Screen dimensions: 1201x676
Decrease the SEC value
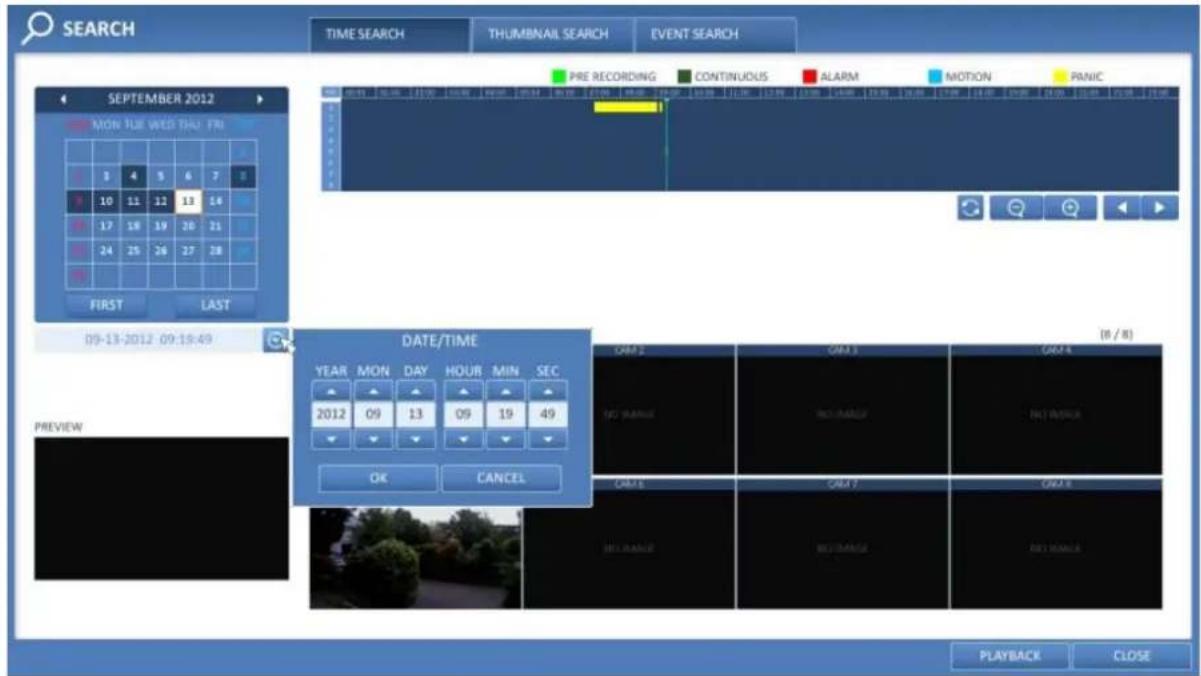point(547,439)
